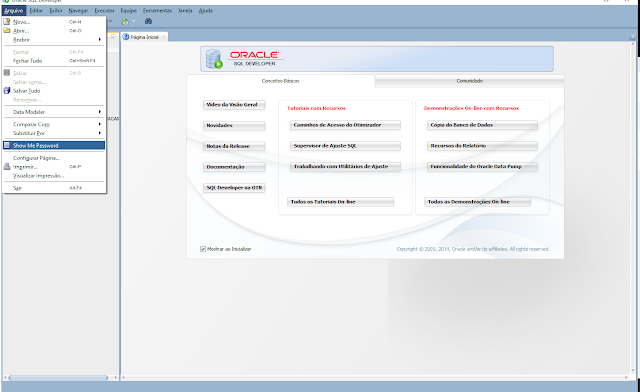Click the left panel's scroll-right arrow
The width and height of the screenshot is (640, 392).
click(116, 378)
